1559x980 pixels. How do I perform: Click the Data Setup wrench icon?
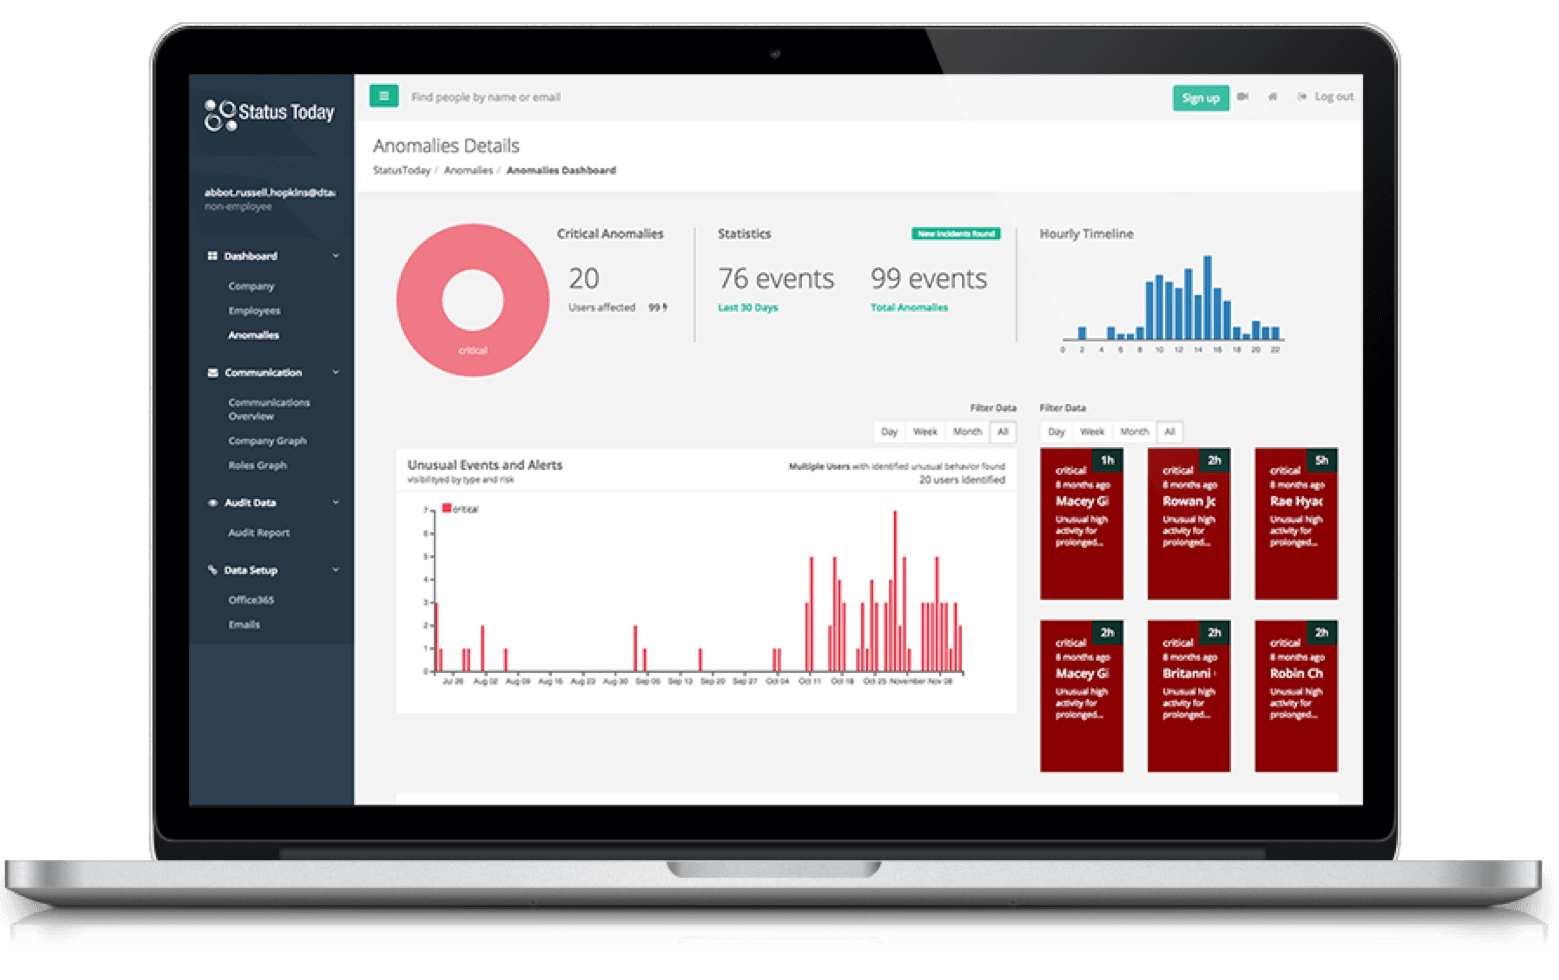[x=212, y=570]
